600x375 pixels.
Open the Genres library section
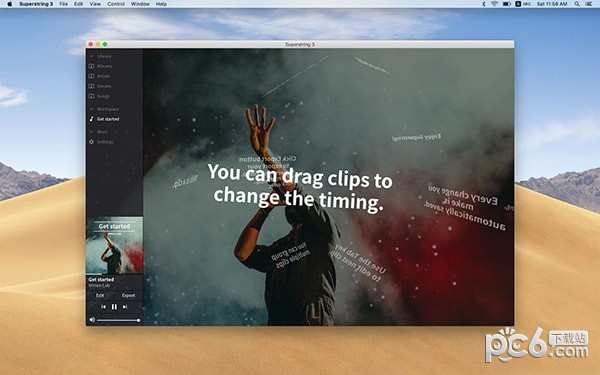pyautogui.click(x=100, y=86)
